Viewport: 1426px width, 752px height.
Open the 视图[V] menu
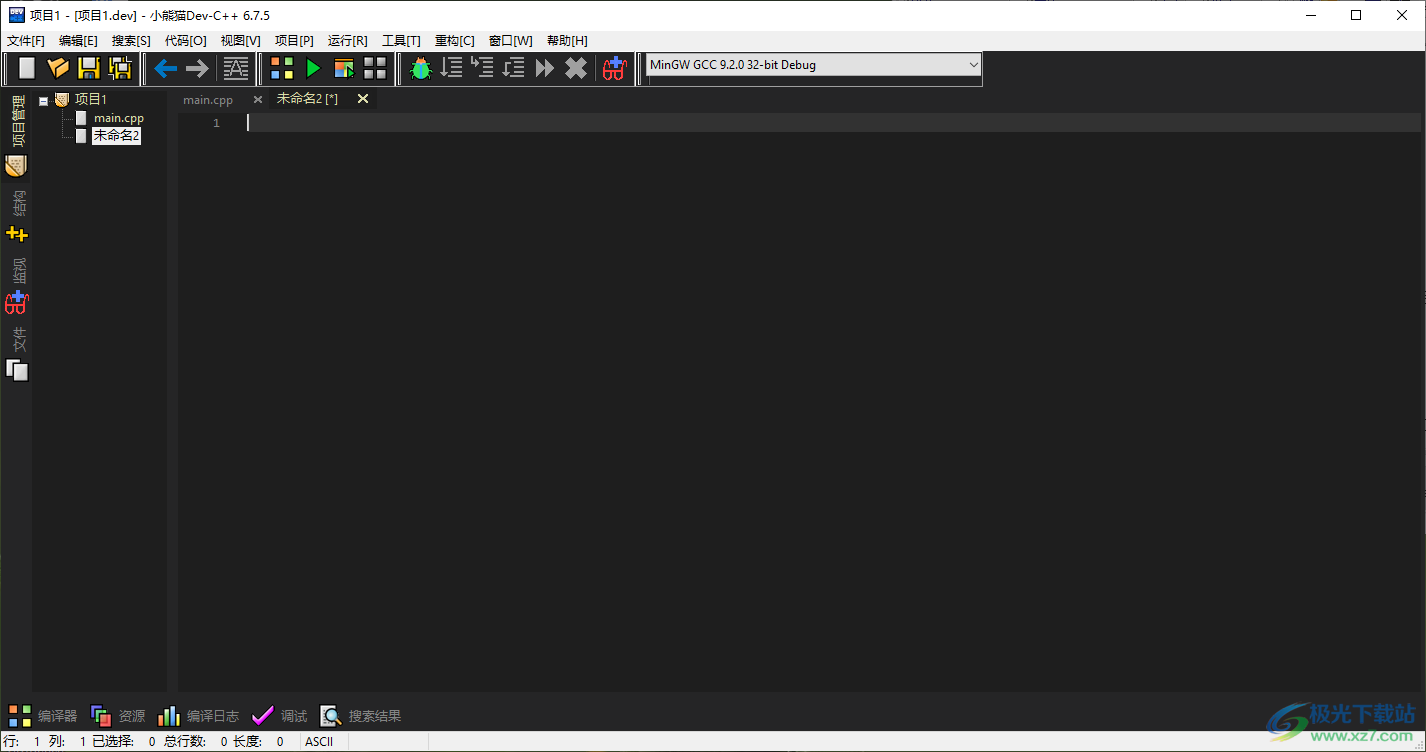click(x=240, y=41)
